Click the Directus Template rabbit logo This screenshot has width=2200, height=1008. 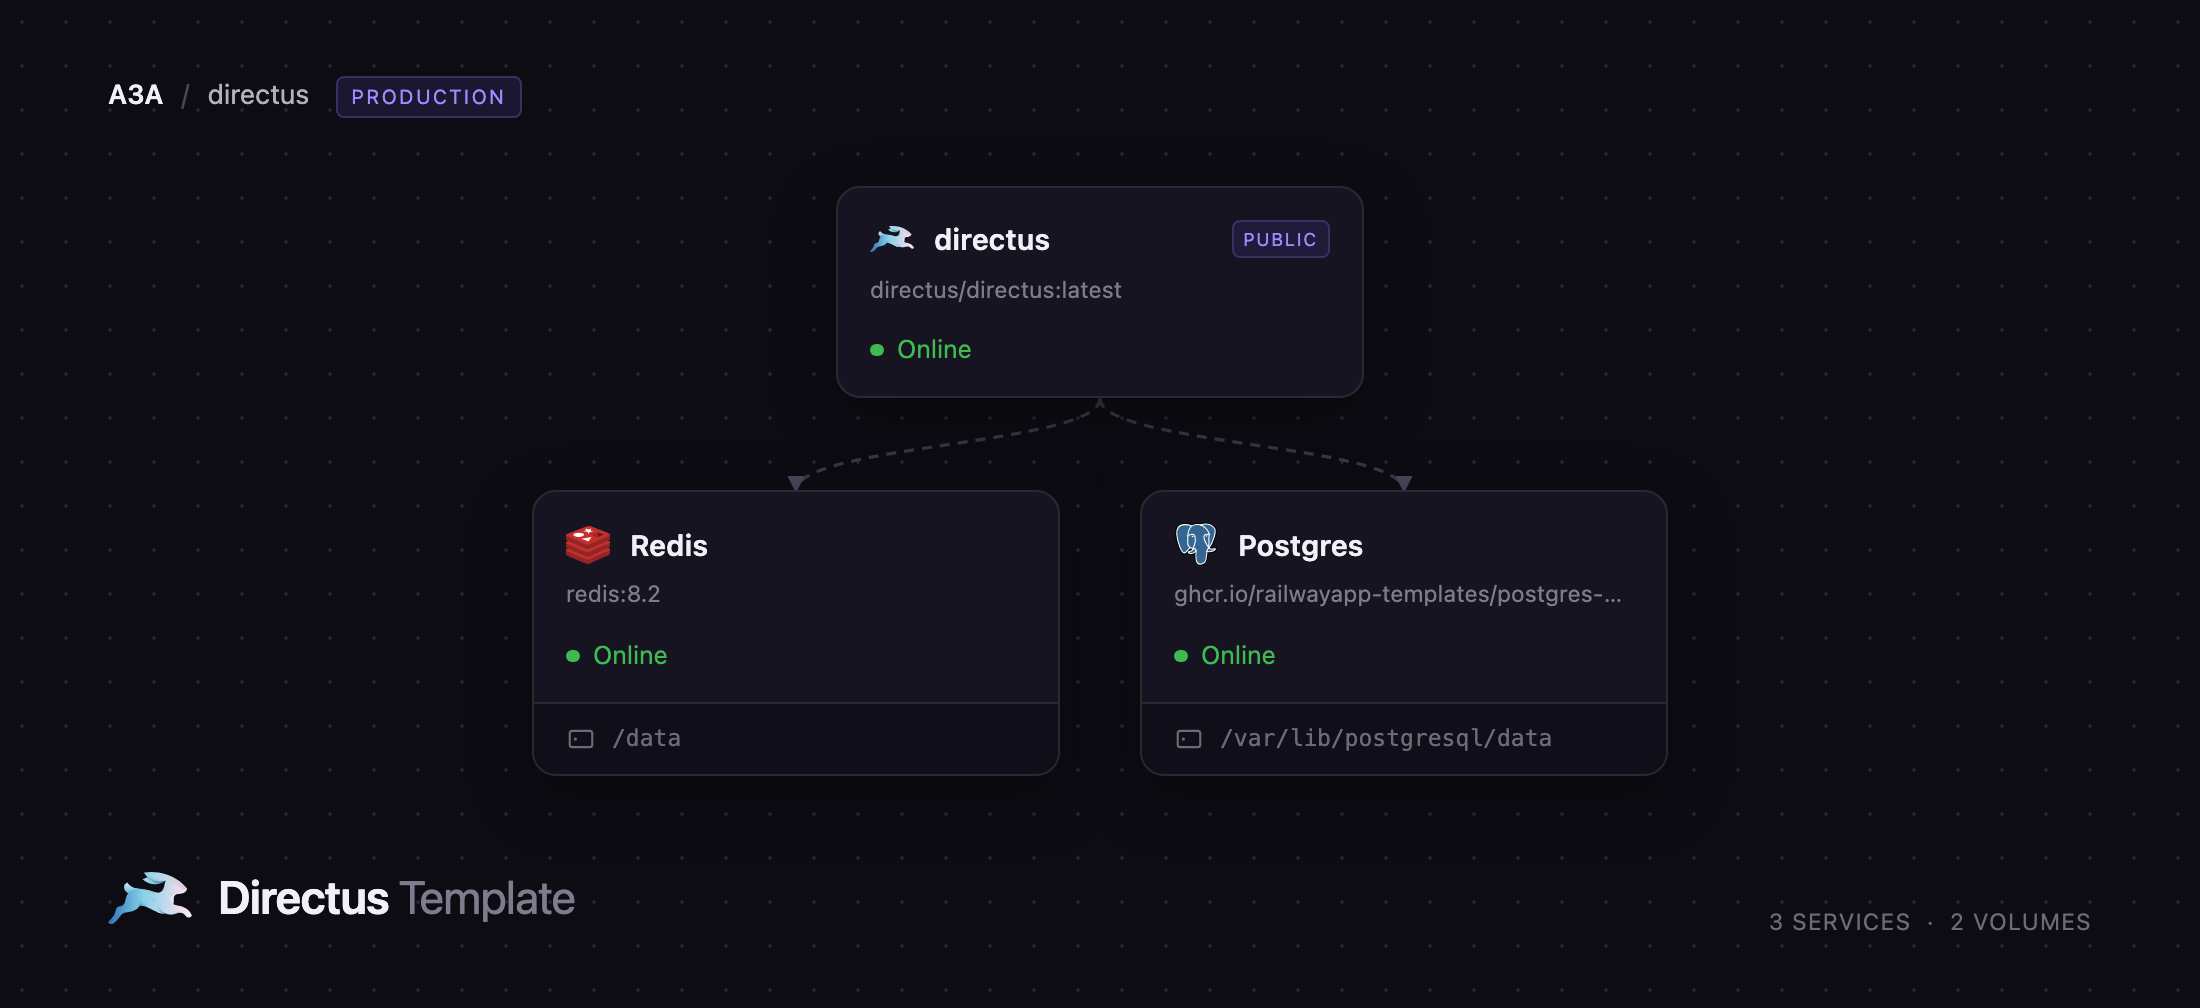point(151,898)
